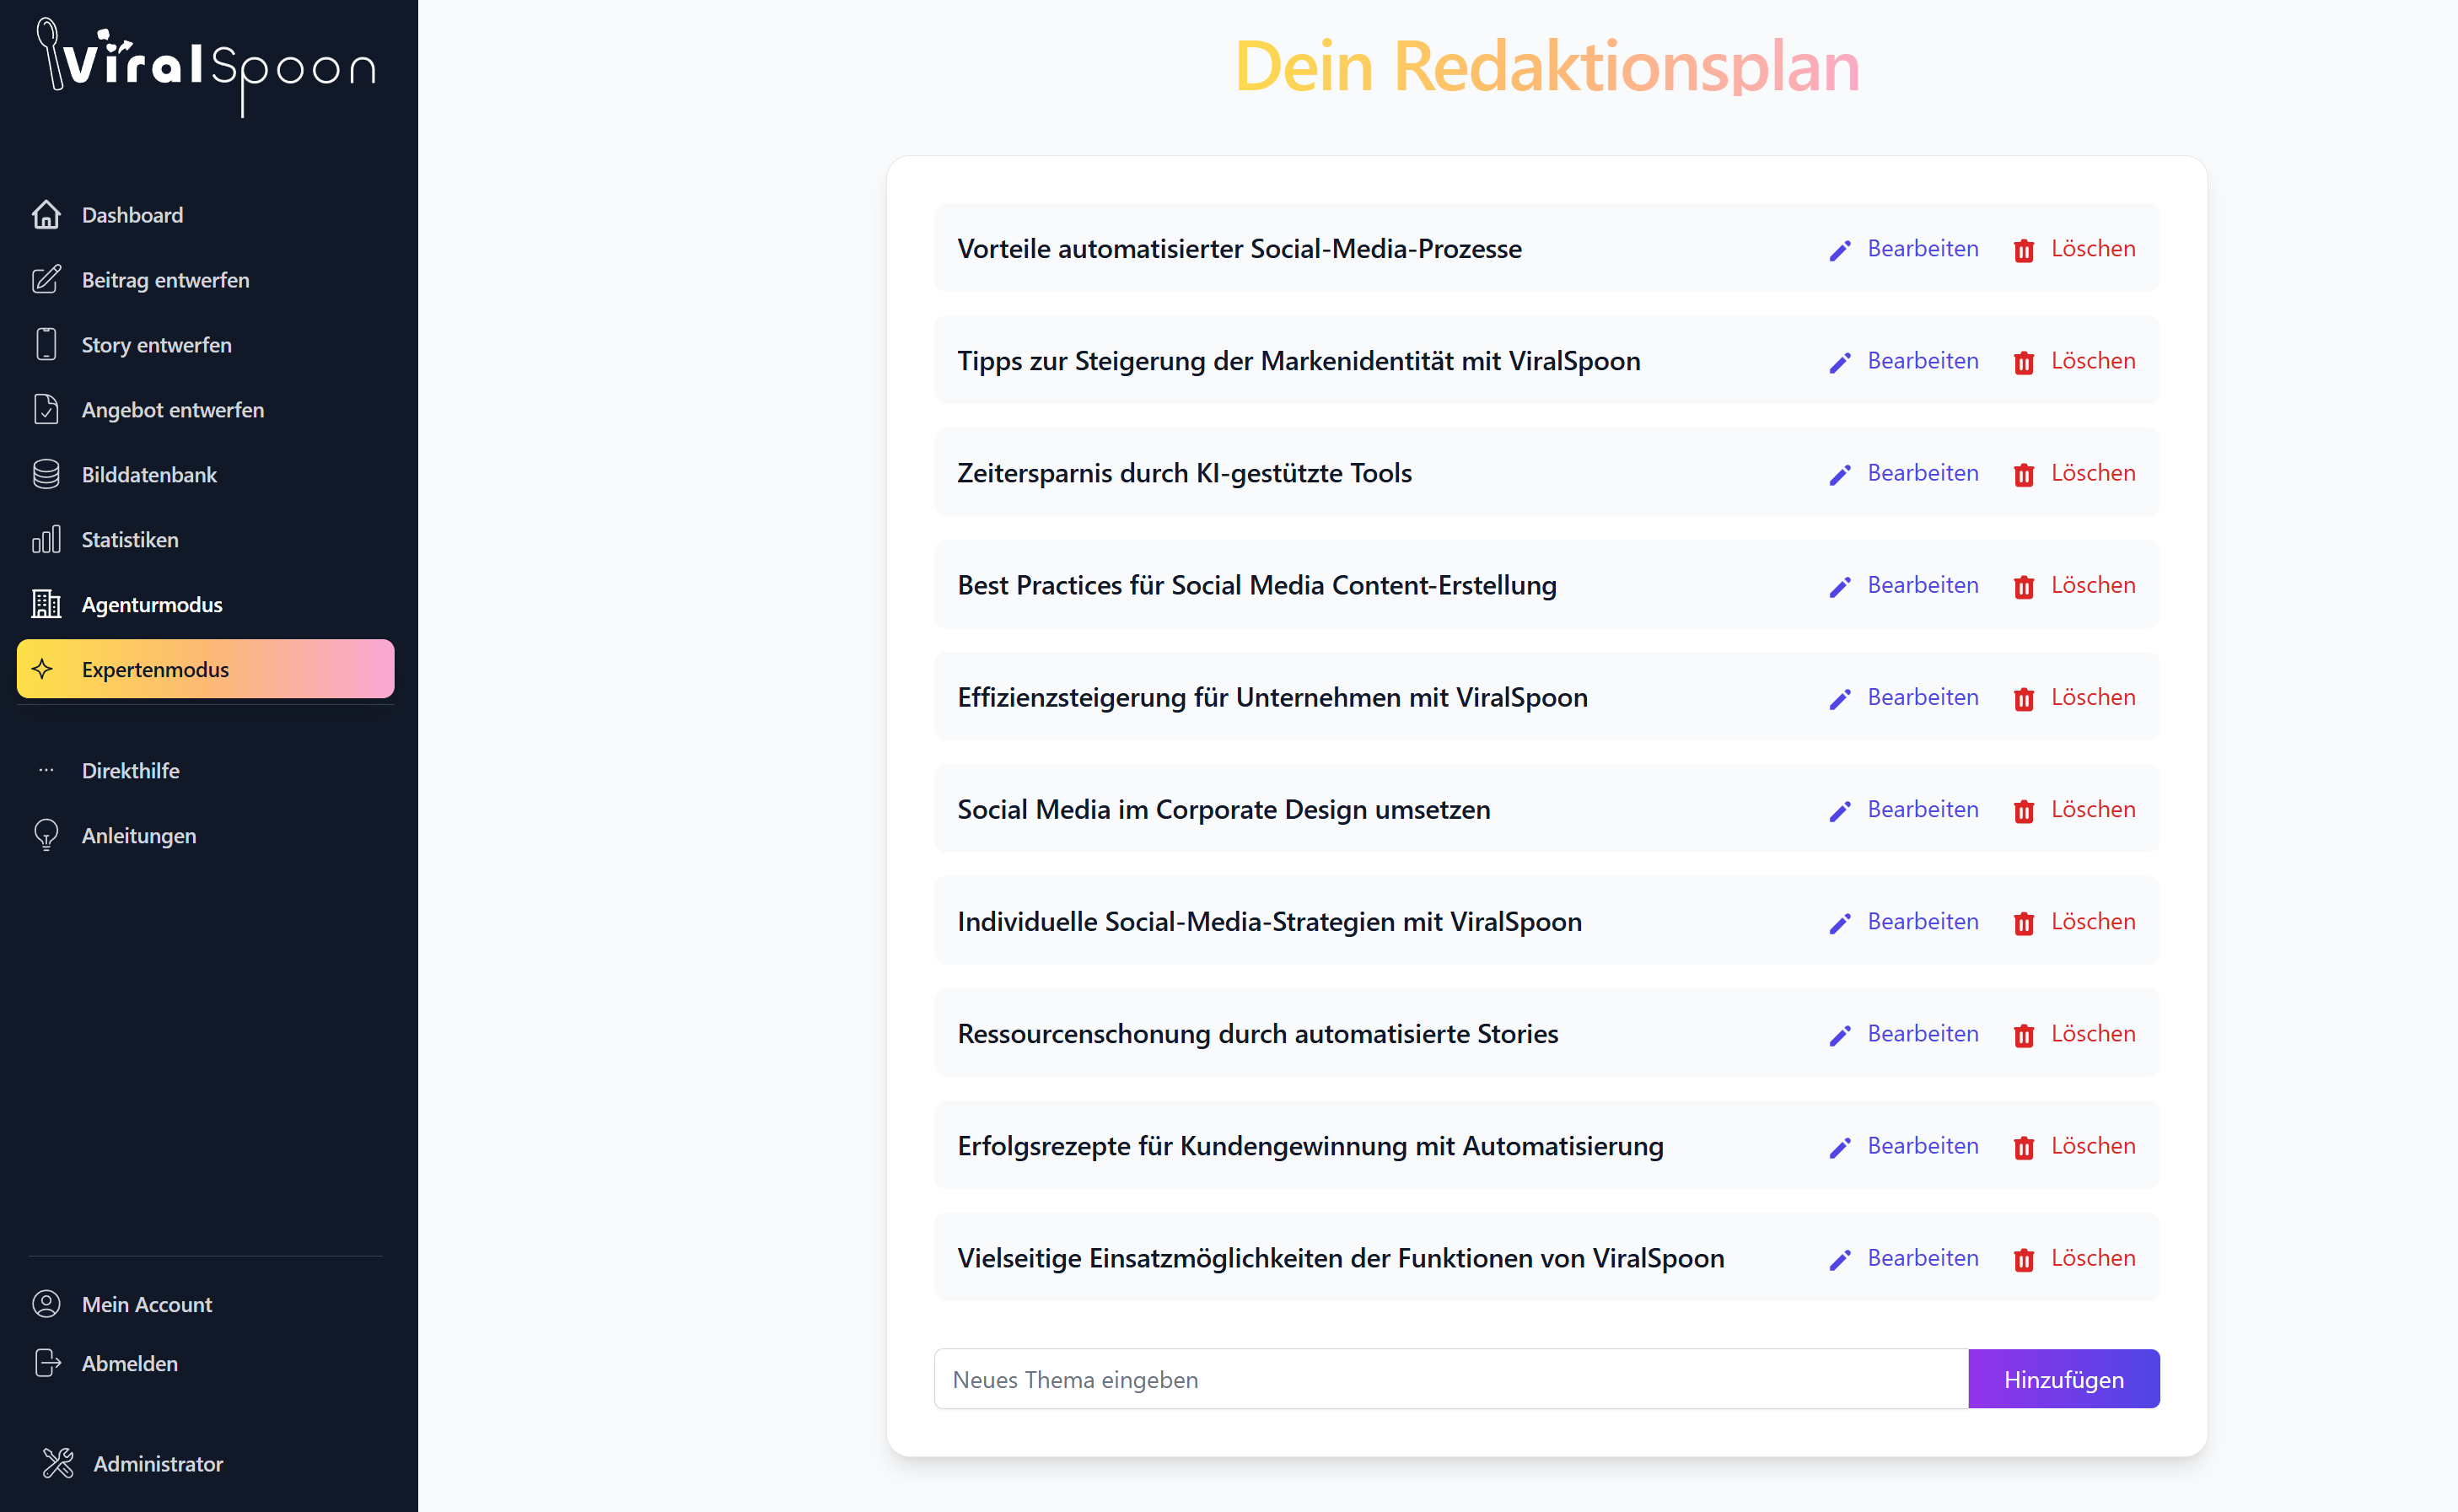Screen dimensions: 2458x1512
Task: Click Bearbeiten for Social Media im Corporate Design
Action: point(1904,809)
